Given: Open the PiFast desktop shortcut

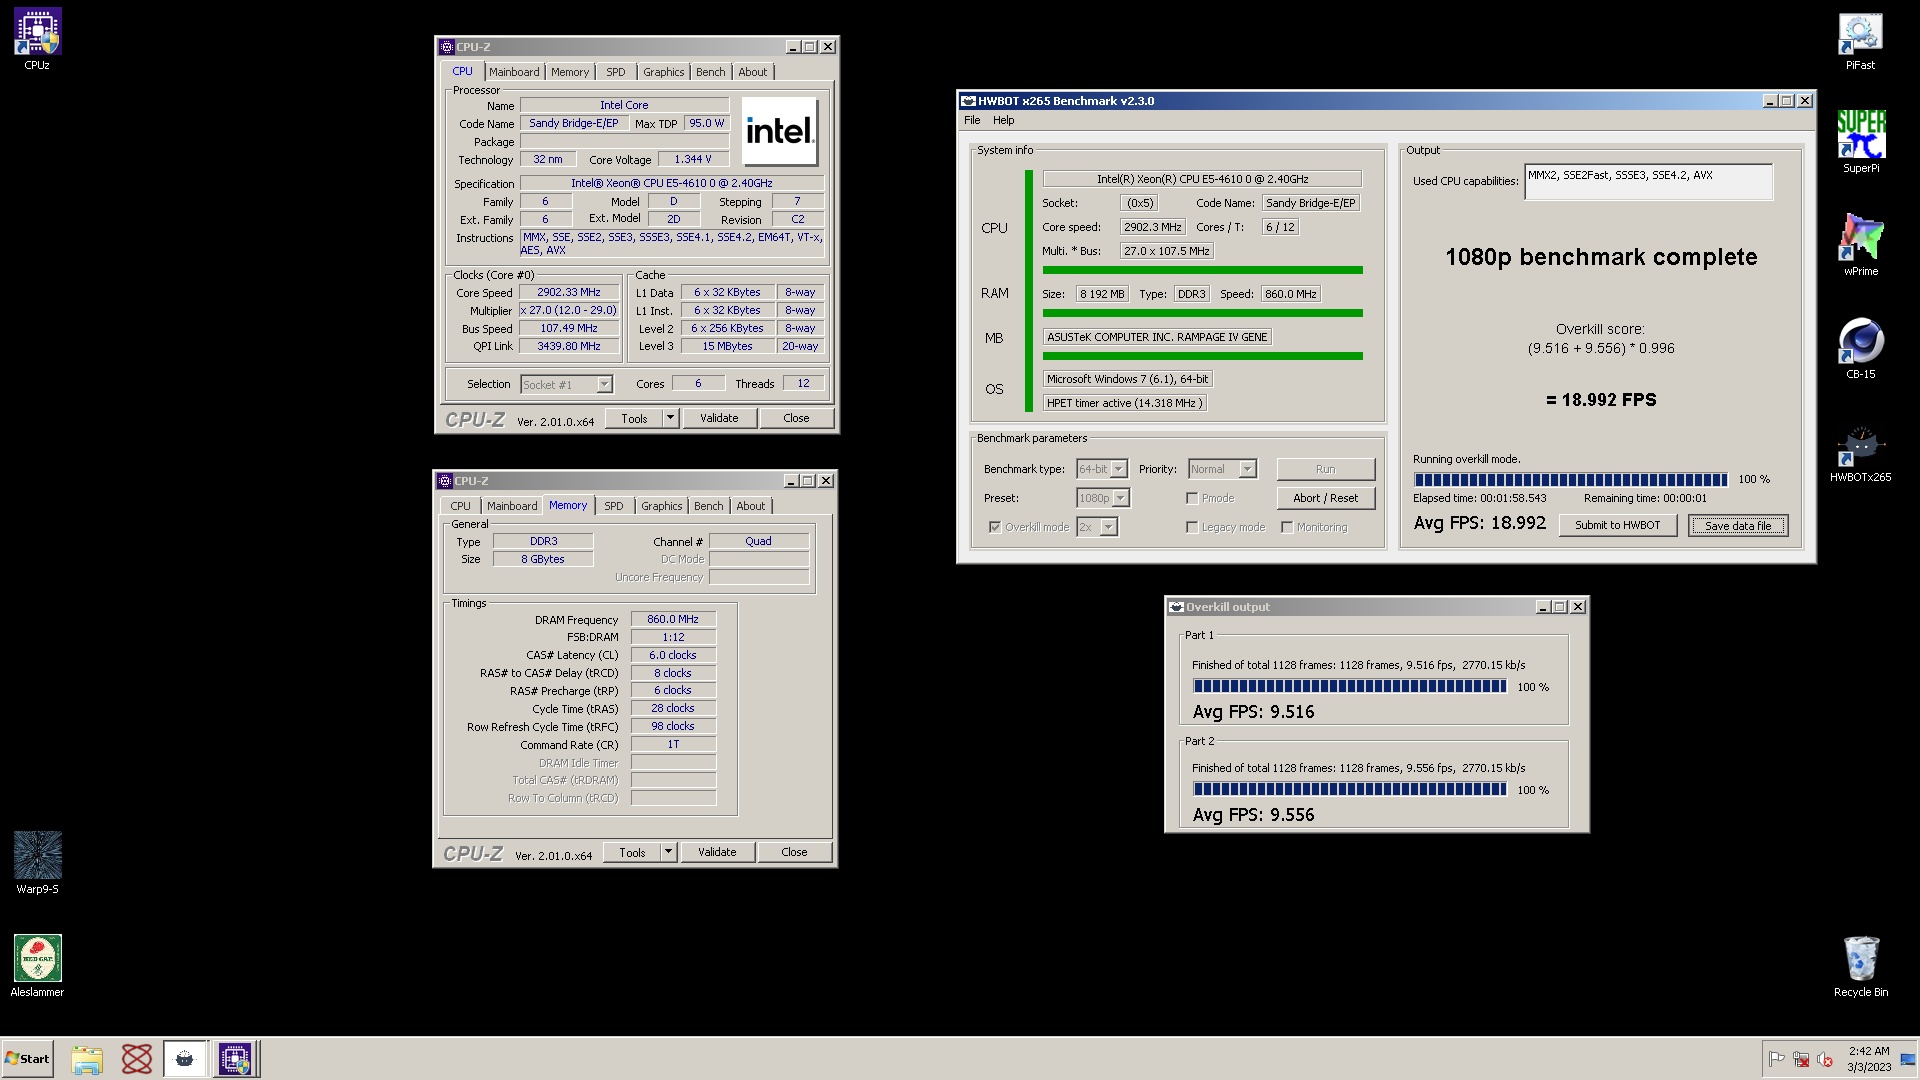Looking at the screenshot, I should [x=1860, y=40].
